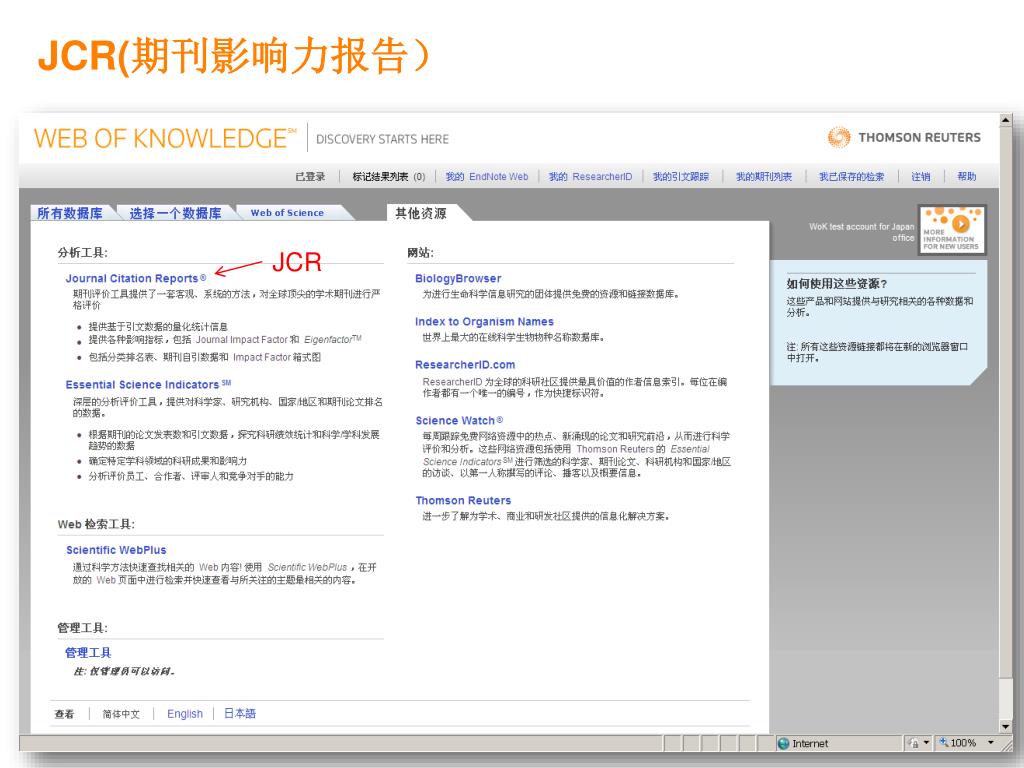This screenshot has width=1024, height=768.
Task: Click the More Information For New Users icon
Action: pos(952,229)
